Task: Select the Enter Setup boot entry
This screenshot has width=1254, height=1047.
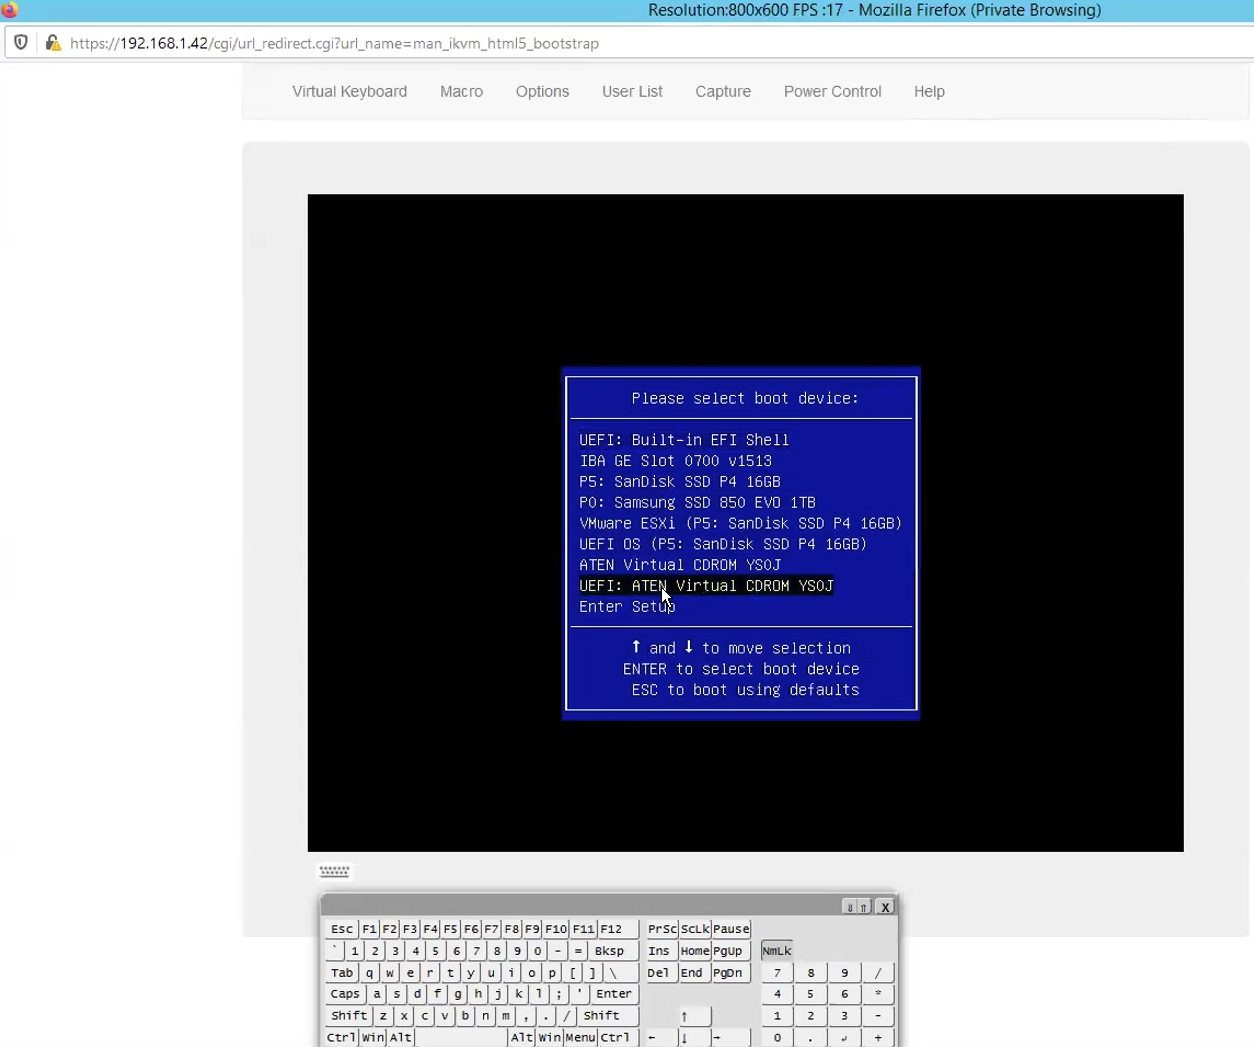Action: click(x=627, y=607)
